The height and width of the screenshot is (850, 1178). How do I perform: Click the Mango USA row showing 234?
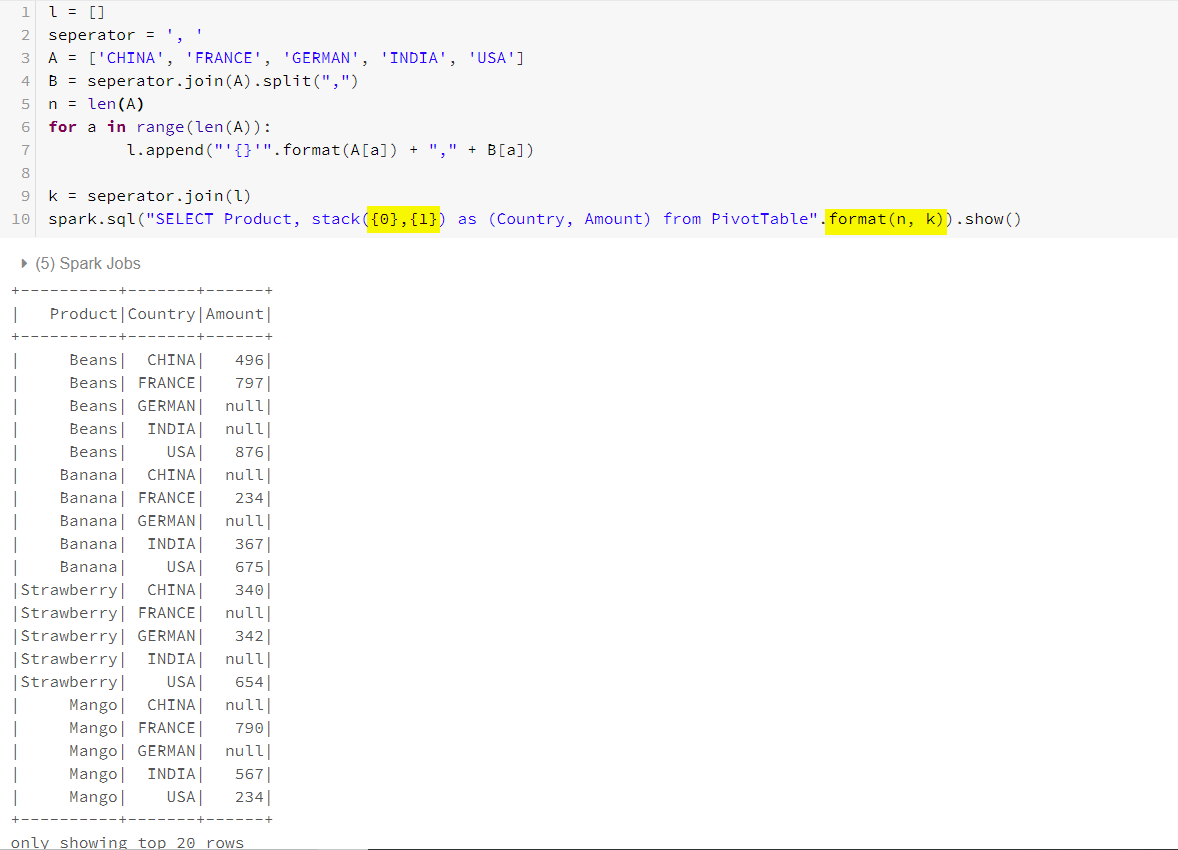pos(140,796)
